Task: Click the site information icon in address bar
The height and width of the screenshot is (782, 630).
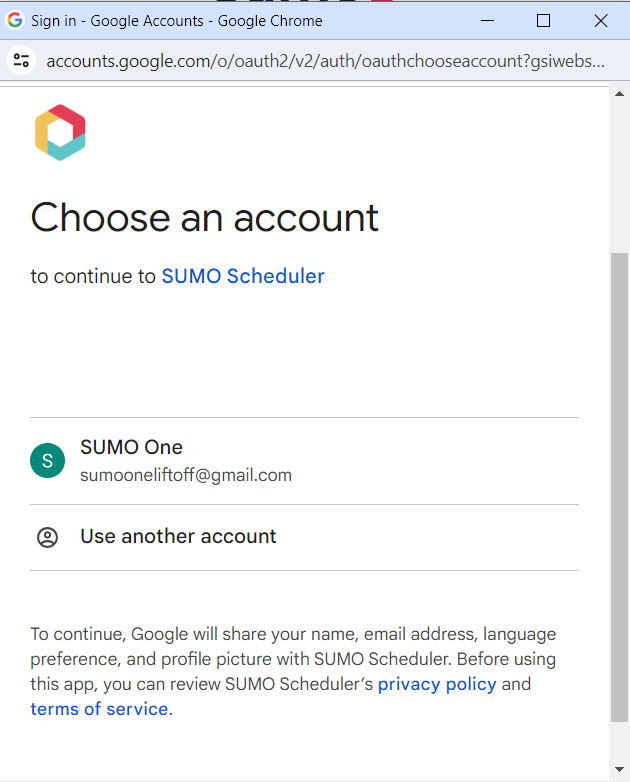Action: point(21,60)
